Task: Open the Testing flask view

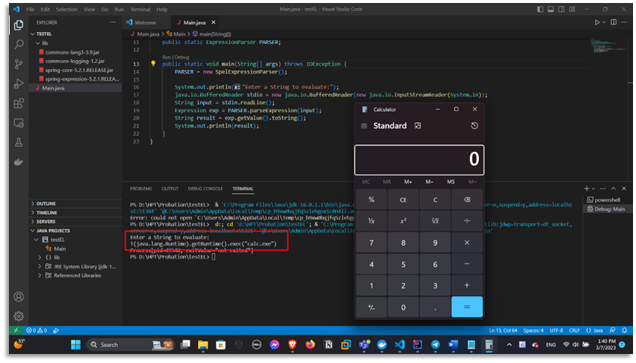Action: point(19,142)
